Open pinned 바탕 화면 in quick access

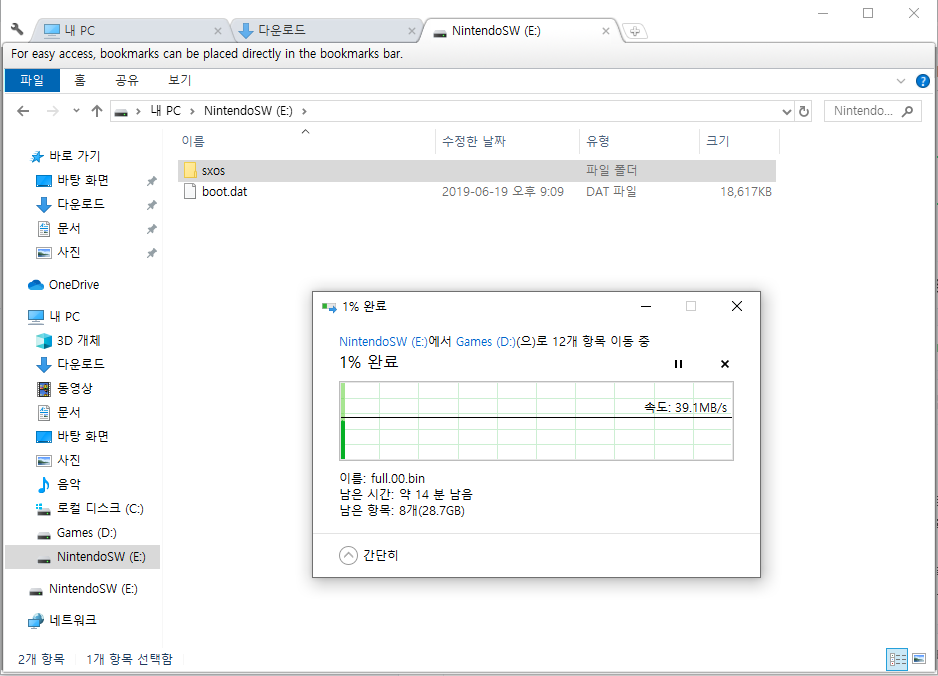pyautogui.click(x=83, y=181)
